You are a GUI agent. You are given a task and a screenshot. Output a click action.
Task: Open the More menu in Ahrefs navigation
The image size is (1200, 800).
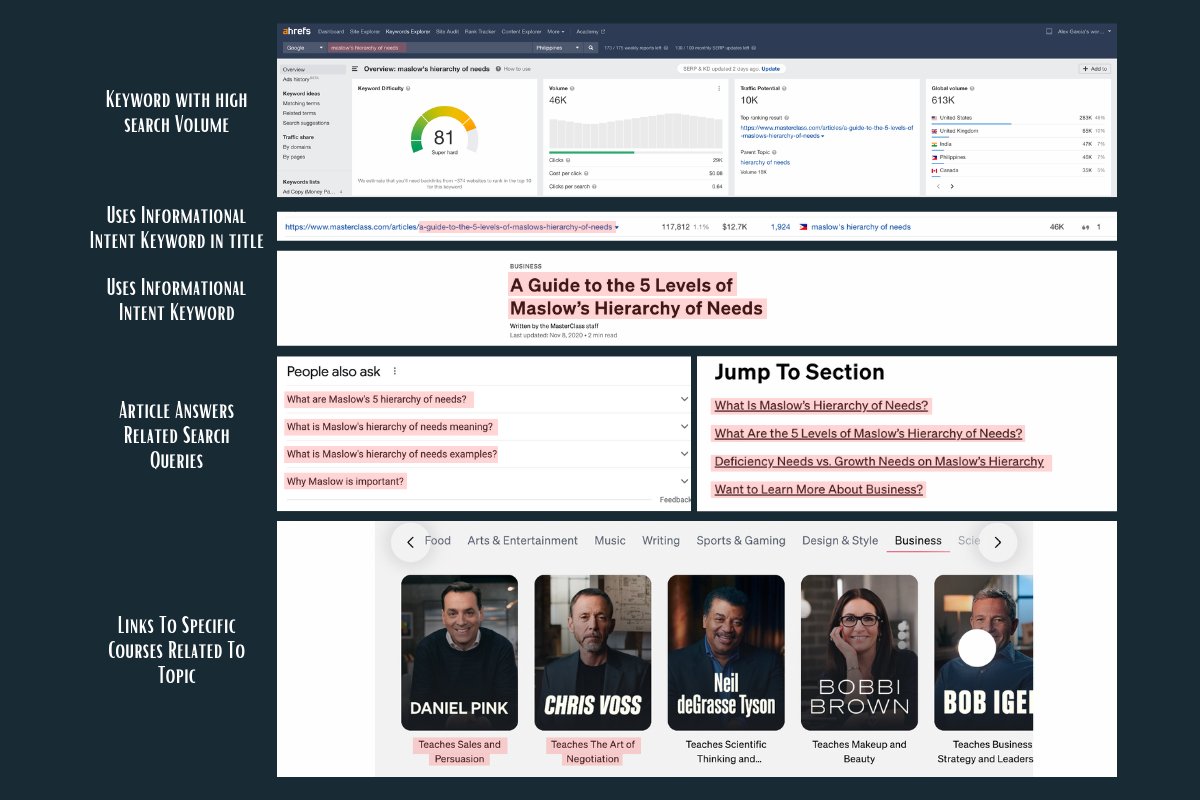(555, 31)
